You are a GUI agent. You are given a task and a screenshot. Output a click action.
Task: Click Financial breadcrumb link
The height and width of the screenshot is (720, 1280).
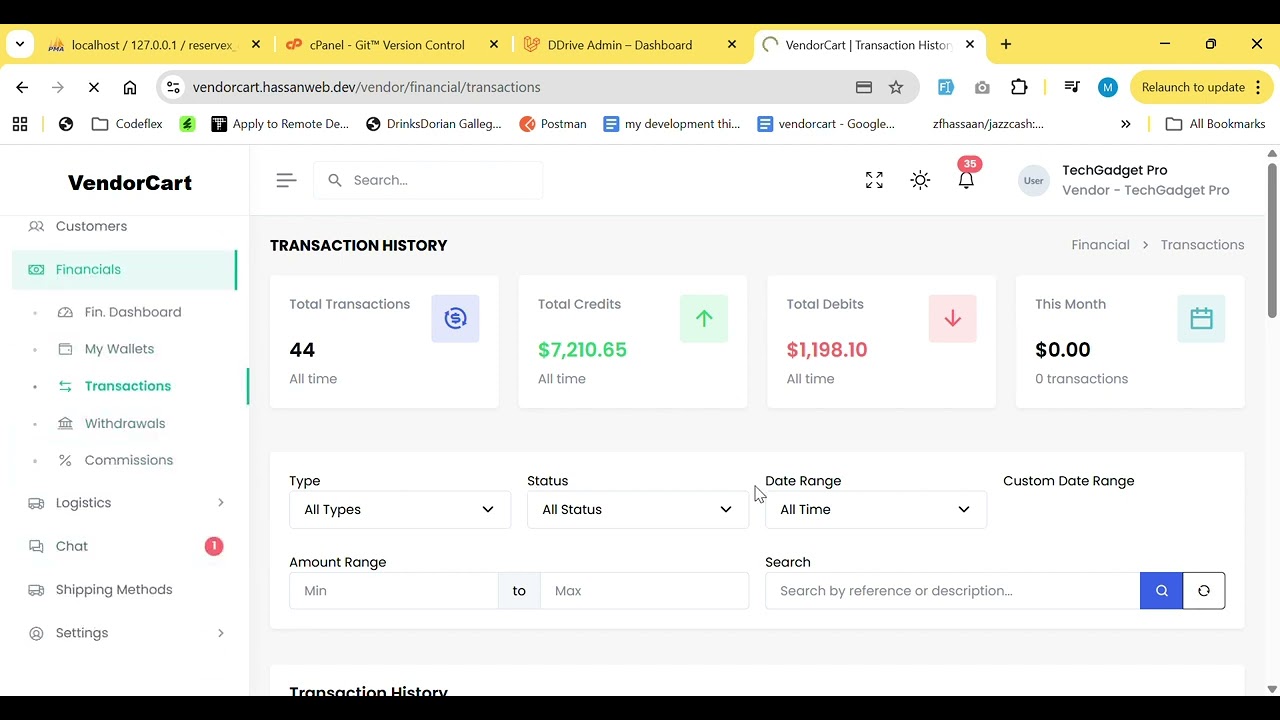tap(1100, 245)
